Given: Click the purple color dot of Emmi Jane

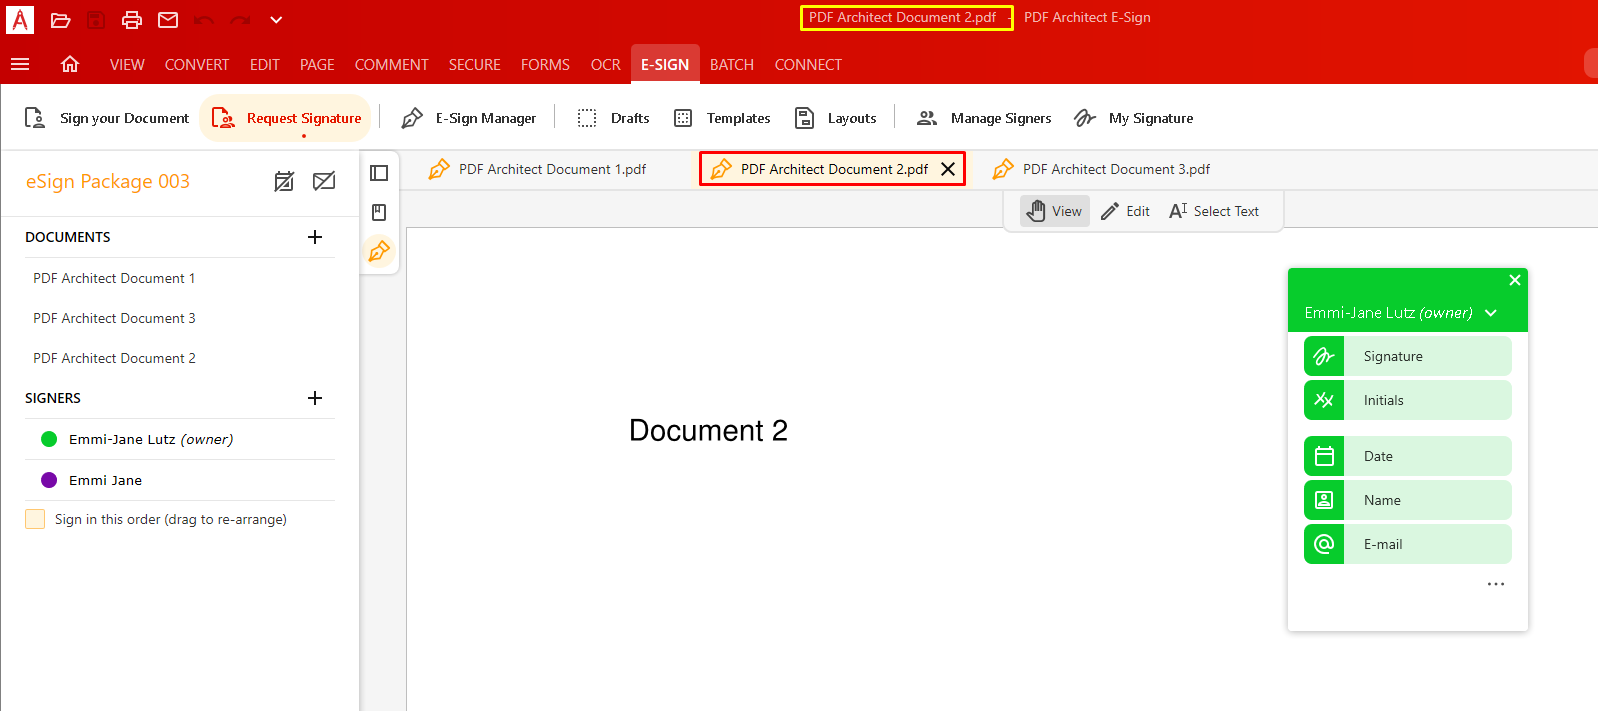Looking at the screenshot, I should click(49, 480).
